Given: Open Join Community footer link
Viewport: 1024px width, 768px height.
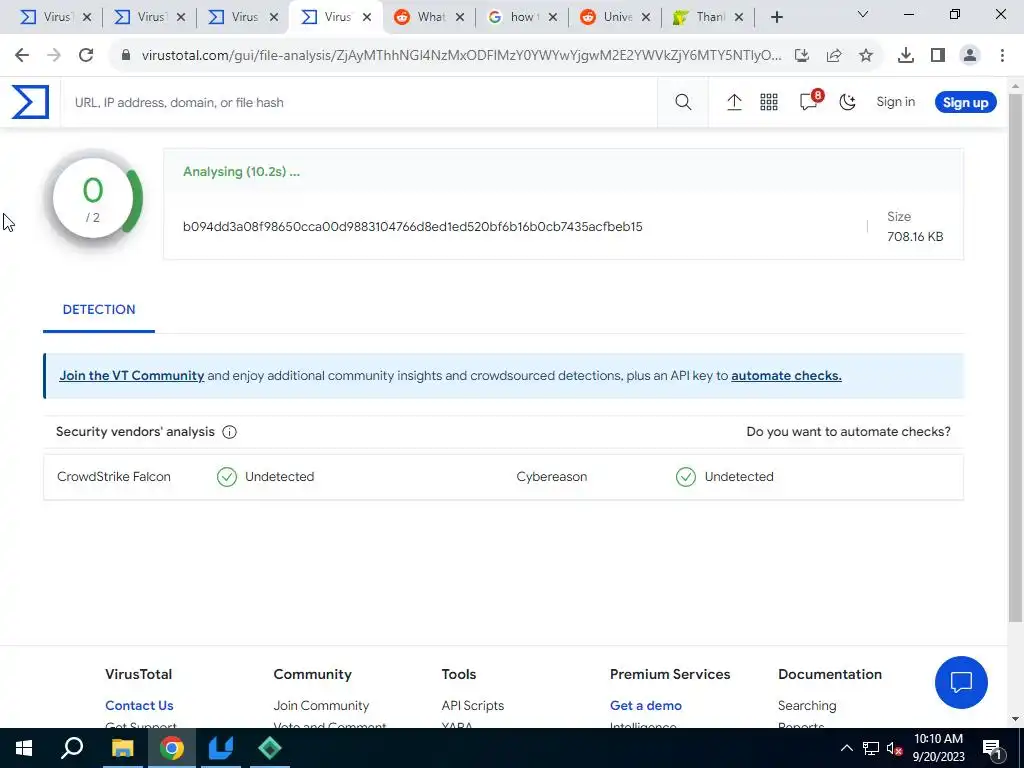Looking at the screenshot, I should click(x=321, y=705).
